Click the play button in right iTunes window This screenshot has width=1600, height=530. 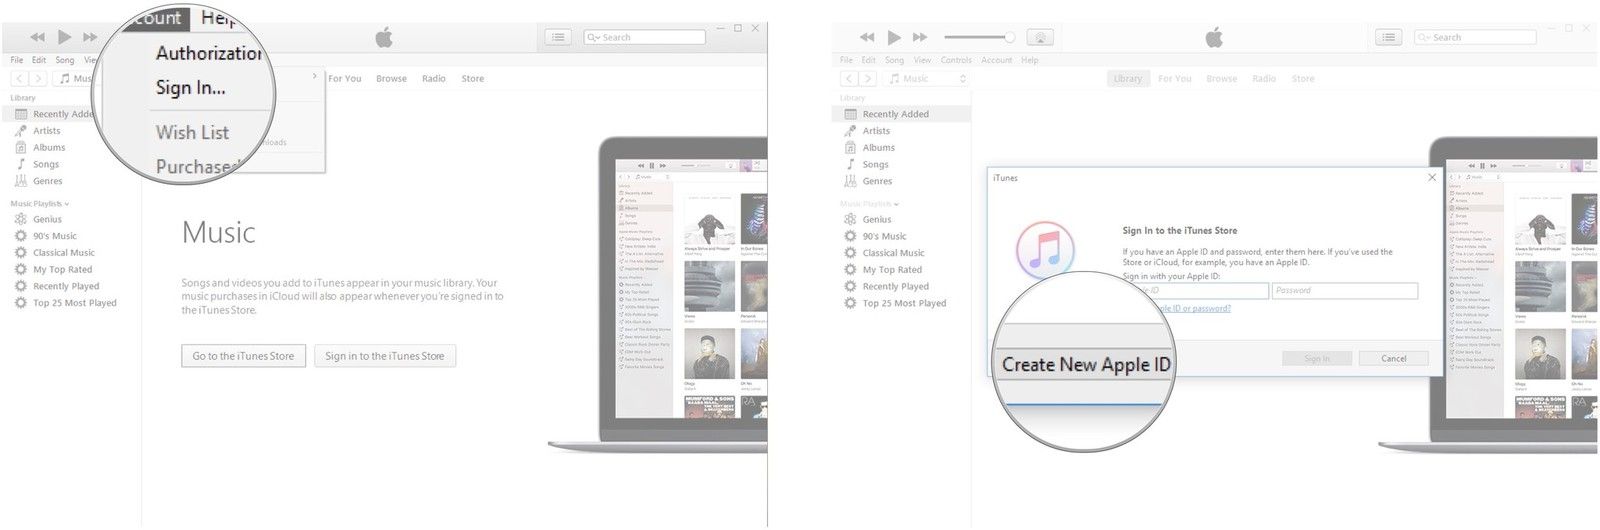894,37
